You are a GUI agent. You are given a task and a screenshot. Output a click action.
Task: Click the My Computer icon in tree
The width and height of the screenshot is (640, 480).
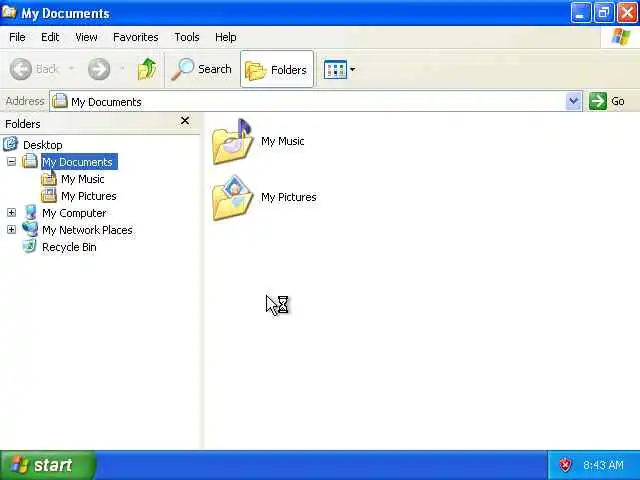(30, 213)
